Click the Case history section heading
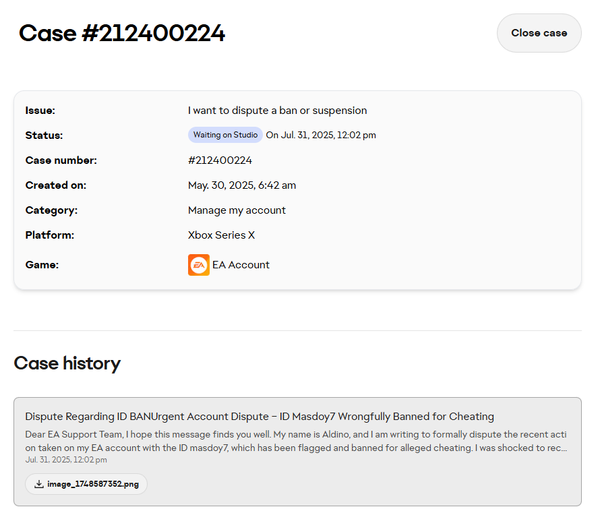Screen dimensions: 600x509 [x=67, y=363]
